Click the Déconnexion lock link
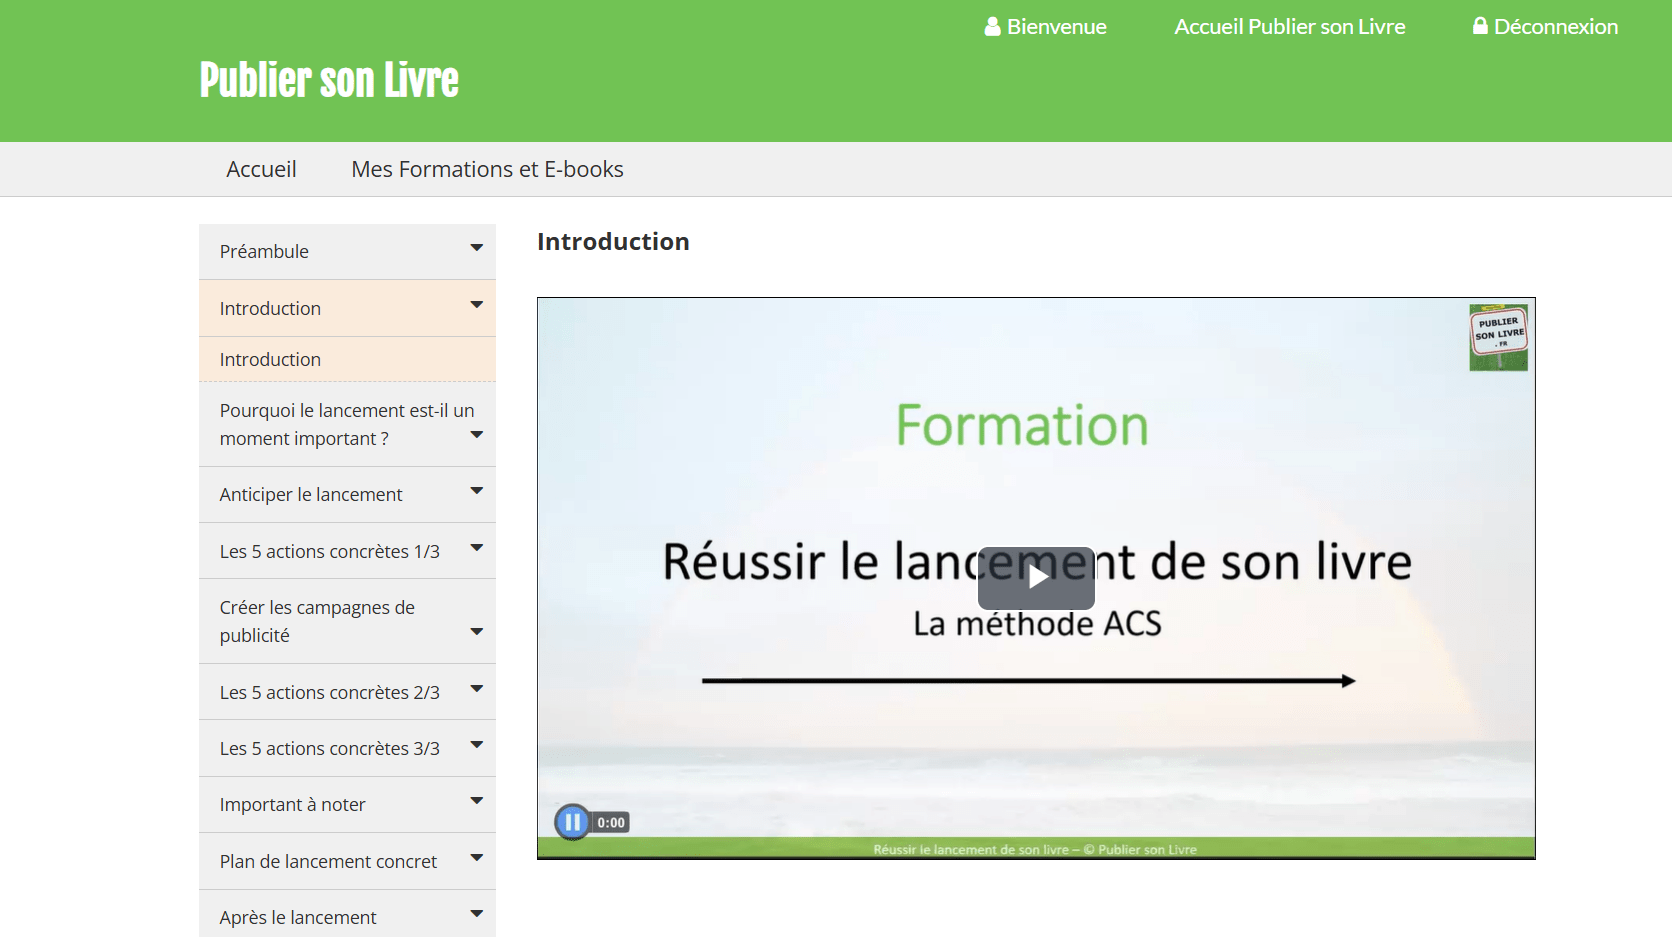 coord(1544,27)
